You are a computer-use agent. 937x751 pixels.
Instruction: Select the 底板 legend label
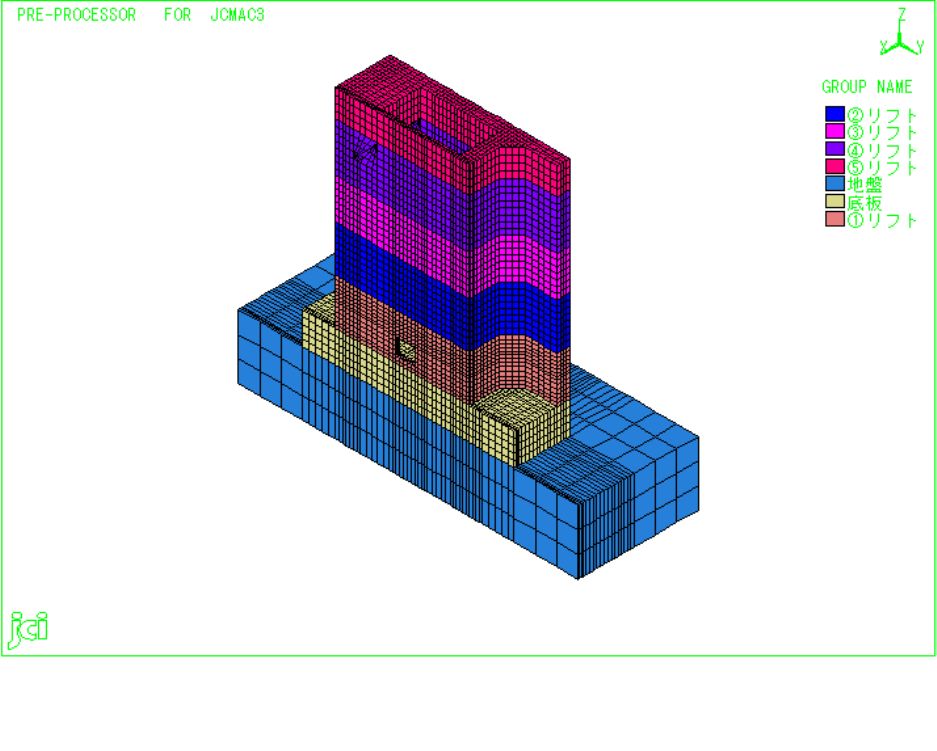[865, 203]
